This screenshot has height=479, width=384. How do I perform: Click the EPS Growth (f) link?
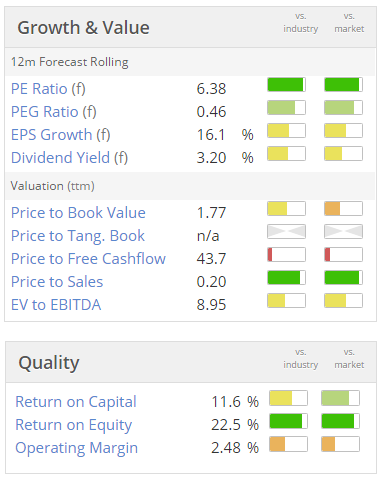[x=61, y=135]
